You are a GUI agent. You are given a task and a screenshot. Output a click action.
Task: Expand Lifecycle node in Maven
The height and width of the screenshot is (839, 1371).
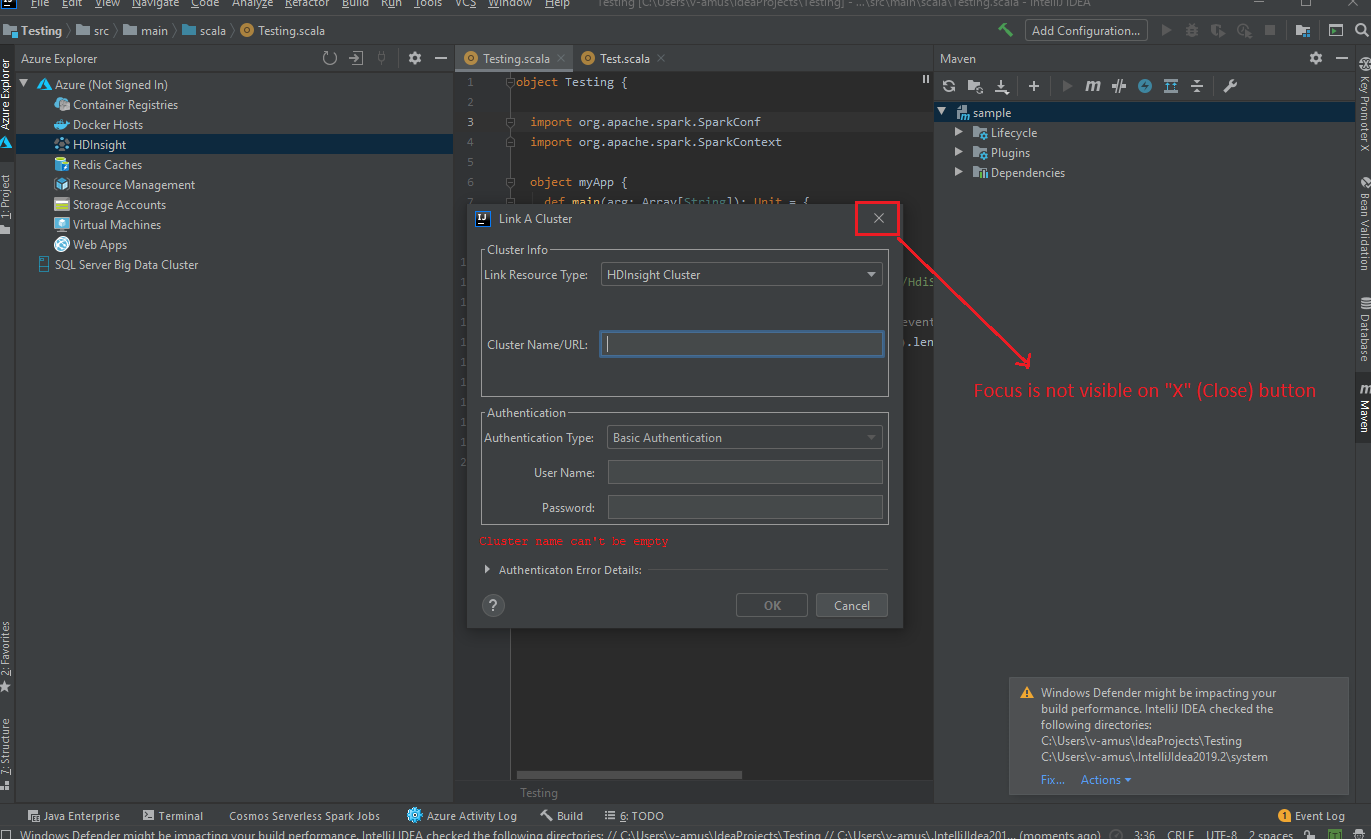click(959, 133)
